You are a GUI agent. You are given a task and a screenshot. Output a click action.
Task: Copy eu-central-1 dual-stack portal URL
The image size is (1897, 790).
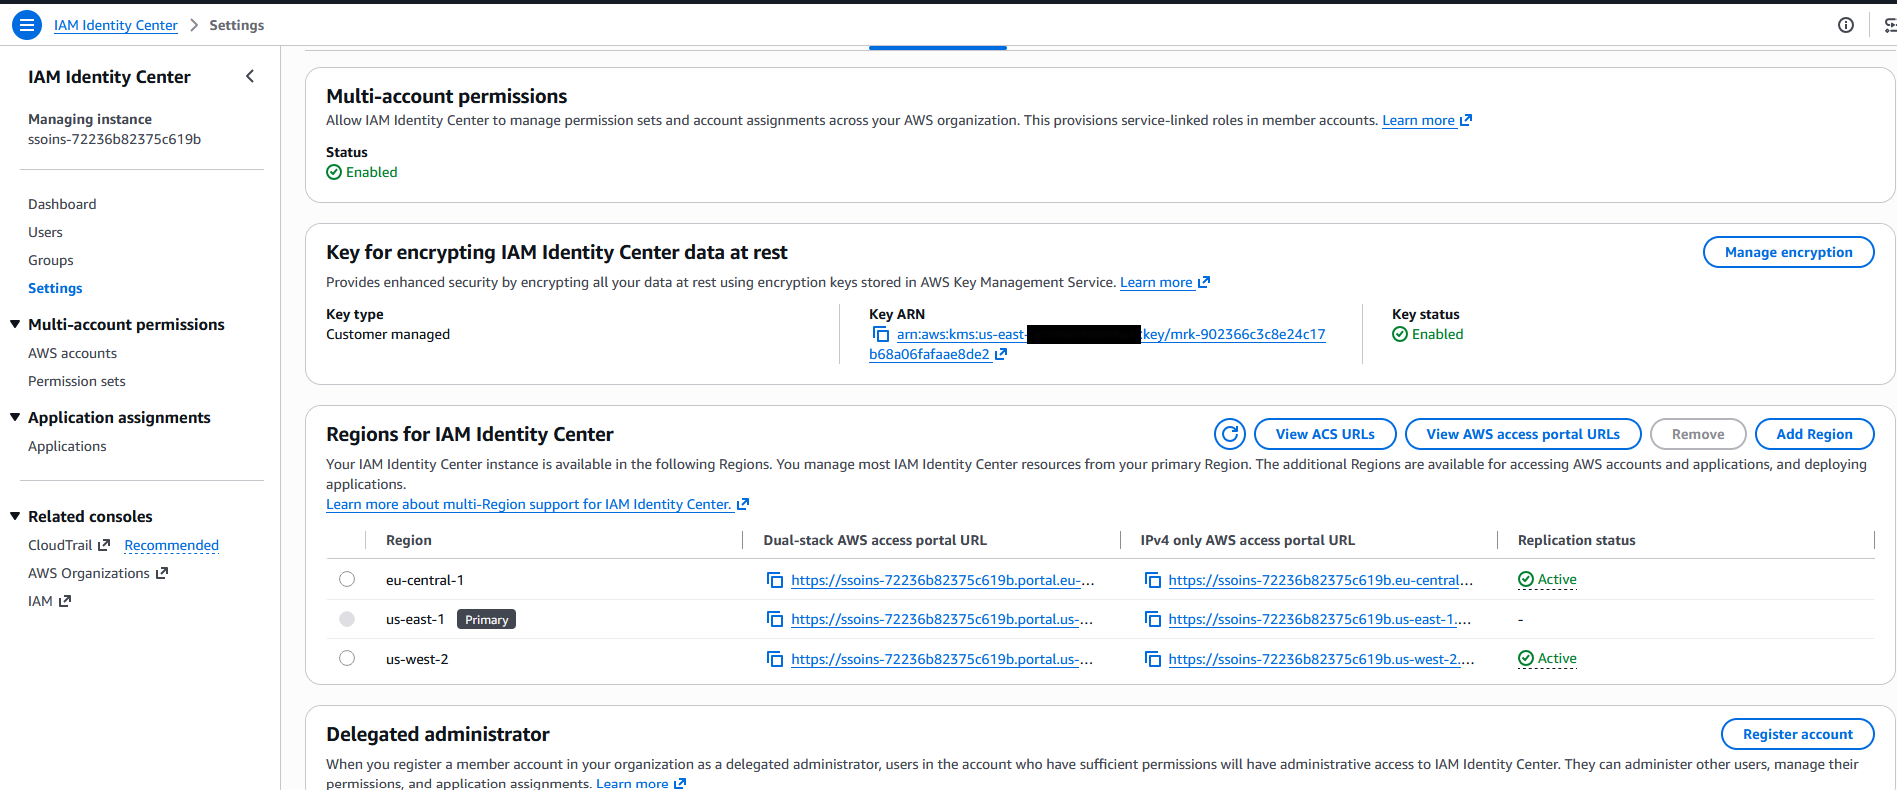pos(775,580)
